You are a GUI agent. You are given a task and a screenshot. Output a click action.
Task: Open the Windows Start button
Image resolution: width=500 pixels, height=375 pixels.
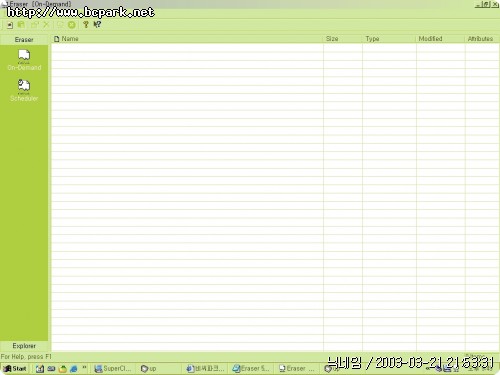pos(15,368)
